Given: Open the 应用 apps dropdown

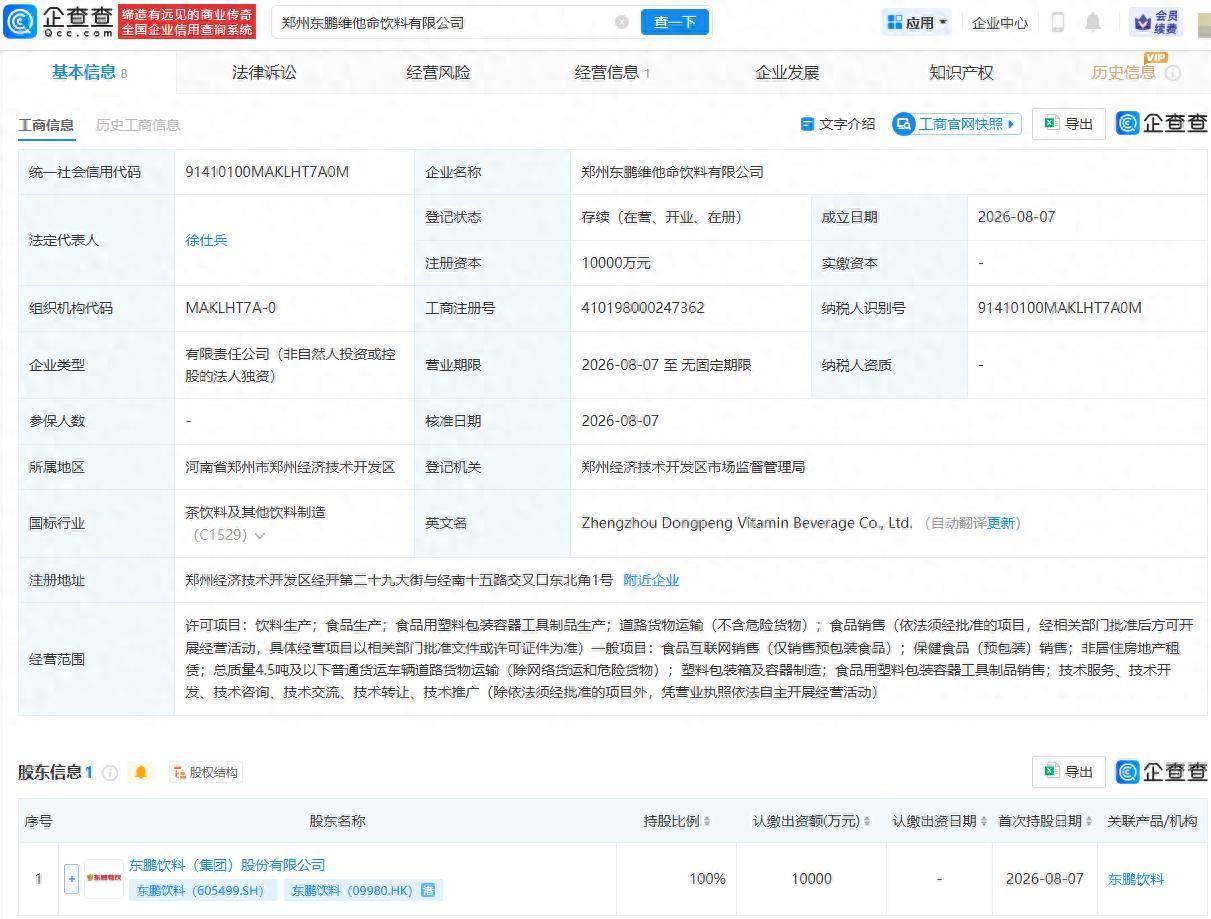Looking at the screenshot, I should 916,22.
